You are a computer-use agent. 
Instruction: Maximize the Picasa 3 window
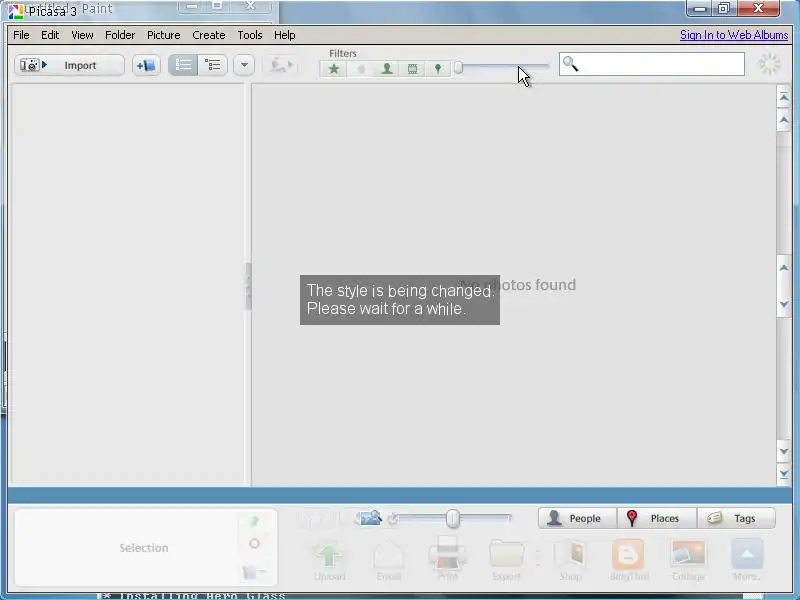[x=723, y=8]
